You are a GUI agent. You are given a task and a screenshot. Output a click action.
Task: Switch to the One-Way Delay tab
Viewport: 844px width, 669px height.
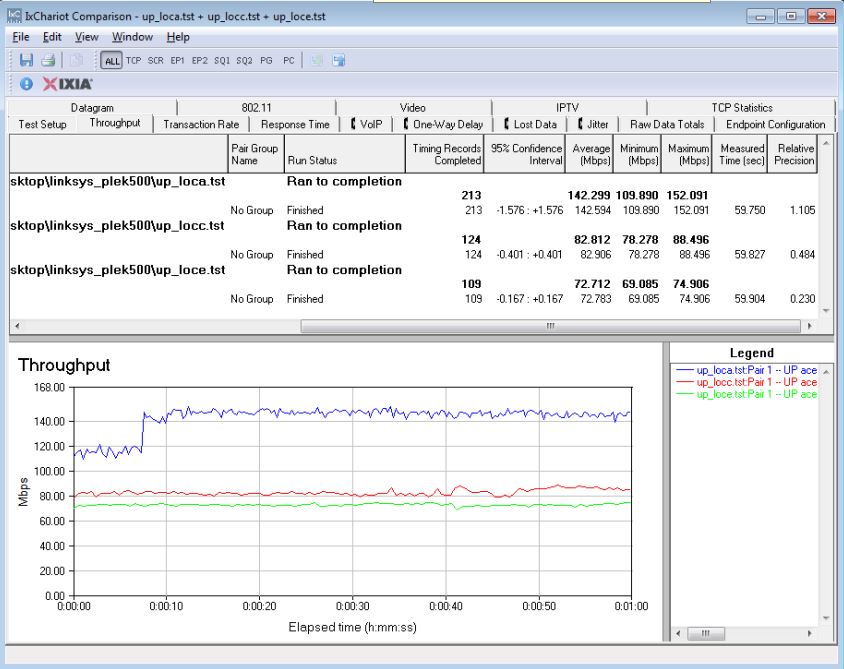click(x=443, y=124)
